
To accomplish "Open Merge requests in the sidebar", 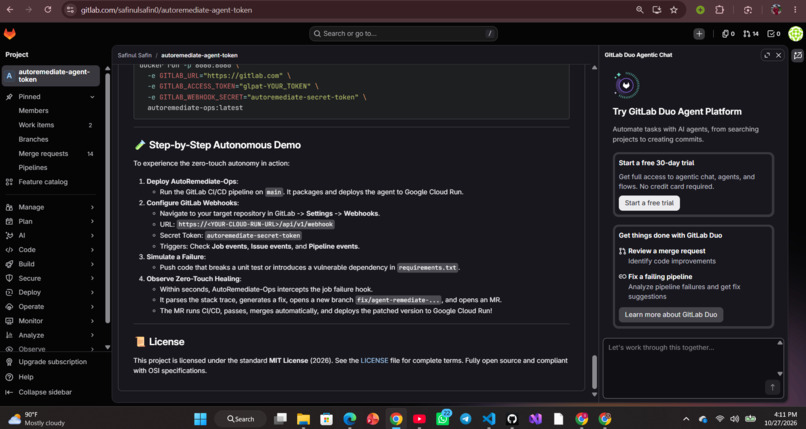I will [50, 154].
